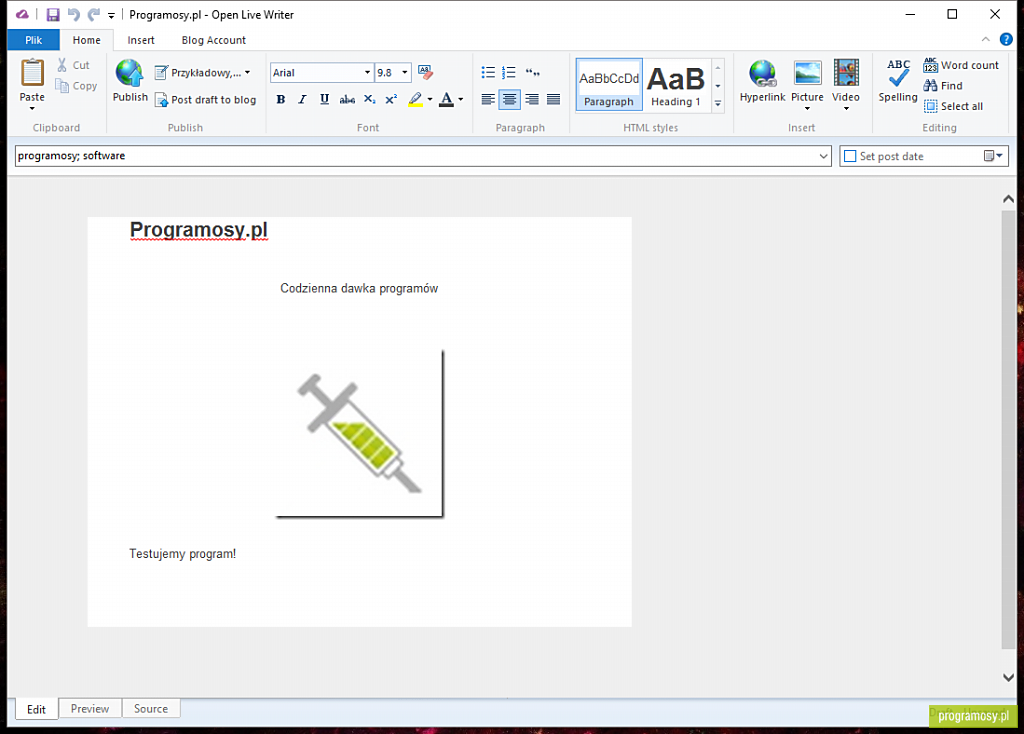
Task: Click the vertical scrollbar down arrow
Action: coord(1008,678)
